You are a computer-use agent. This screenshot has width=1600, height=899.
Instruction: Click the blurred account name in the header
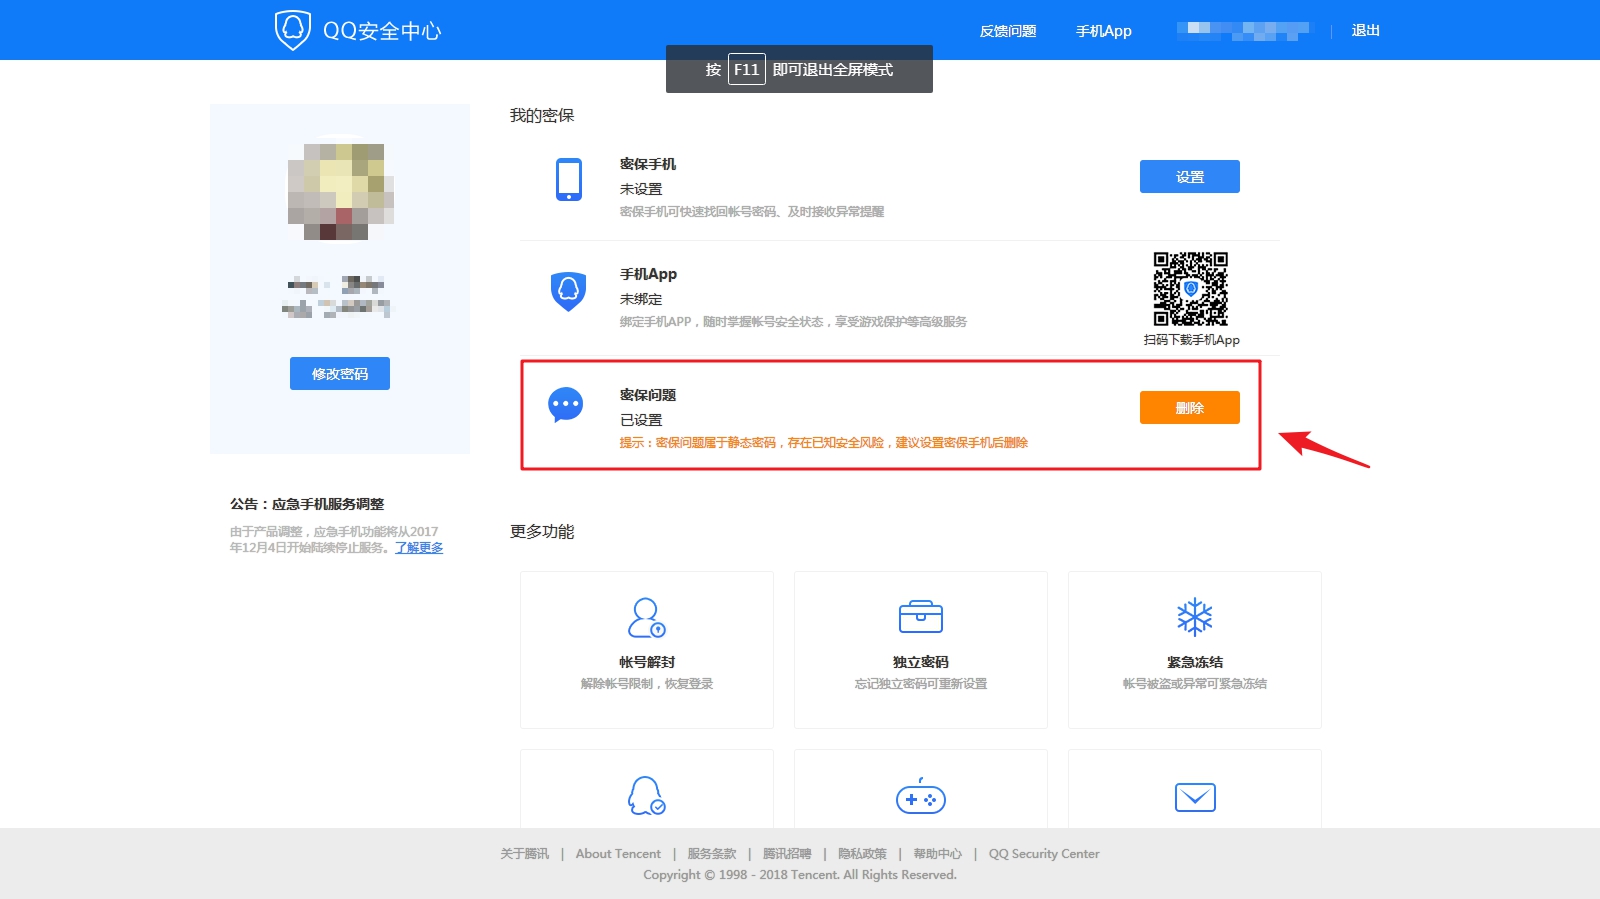click(1243, 31)
